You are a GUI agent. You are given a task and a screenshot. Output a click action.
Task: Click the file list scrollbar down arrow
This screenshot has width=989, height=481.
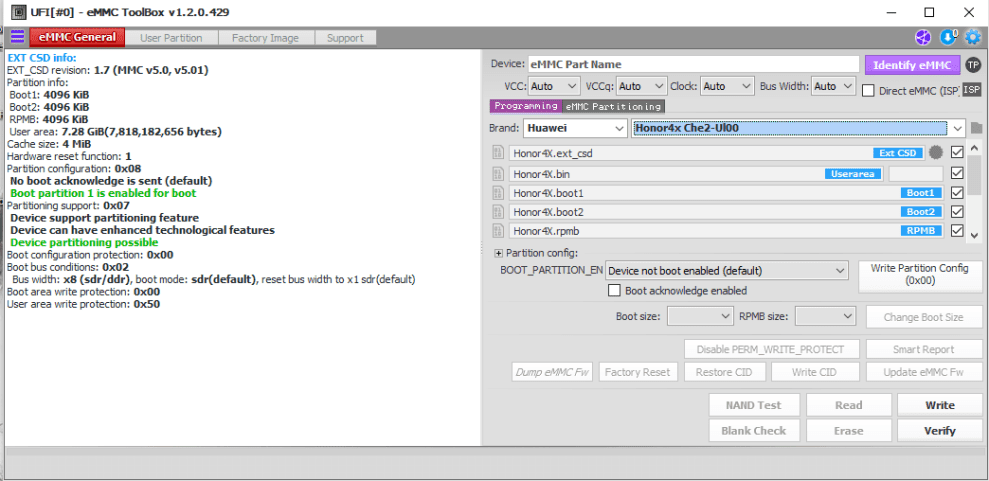pos(974,235)
